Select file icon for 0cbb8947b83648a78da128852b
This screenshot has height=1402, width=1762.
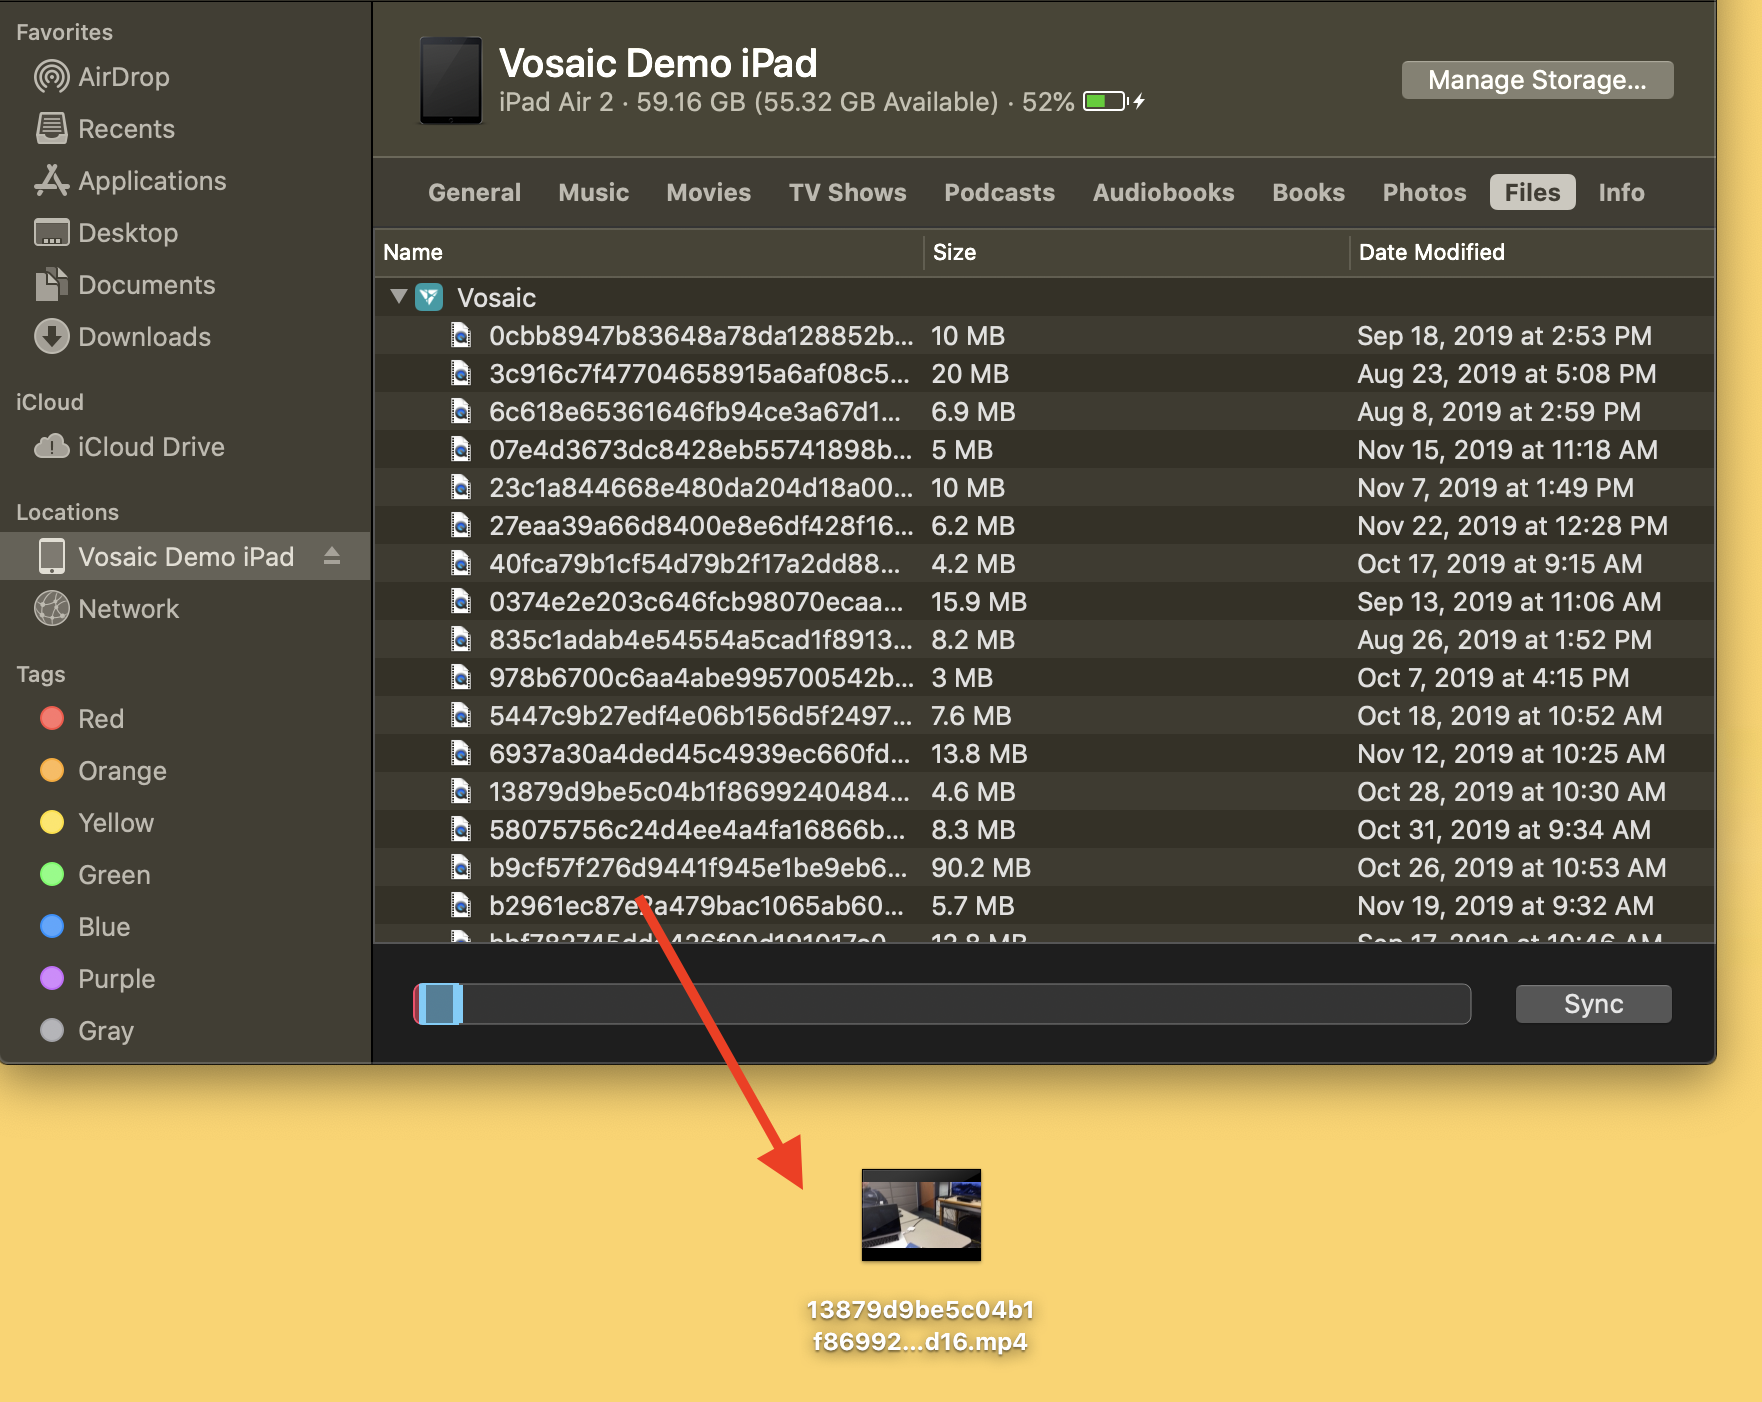click(461, 335)
